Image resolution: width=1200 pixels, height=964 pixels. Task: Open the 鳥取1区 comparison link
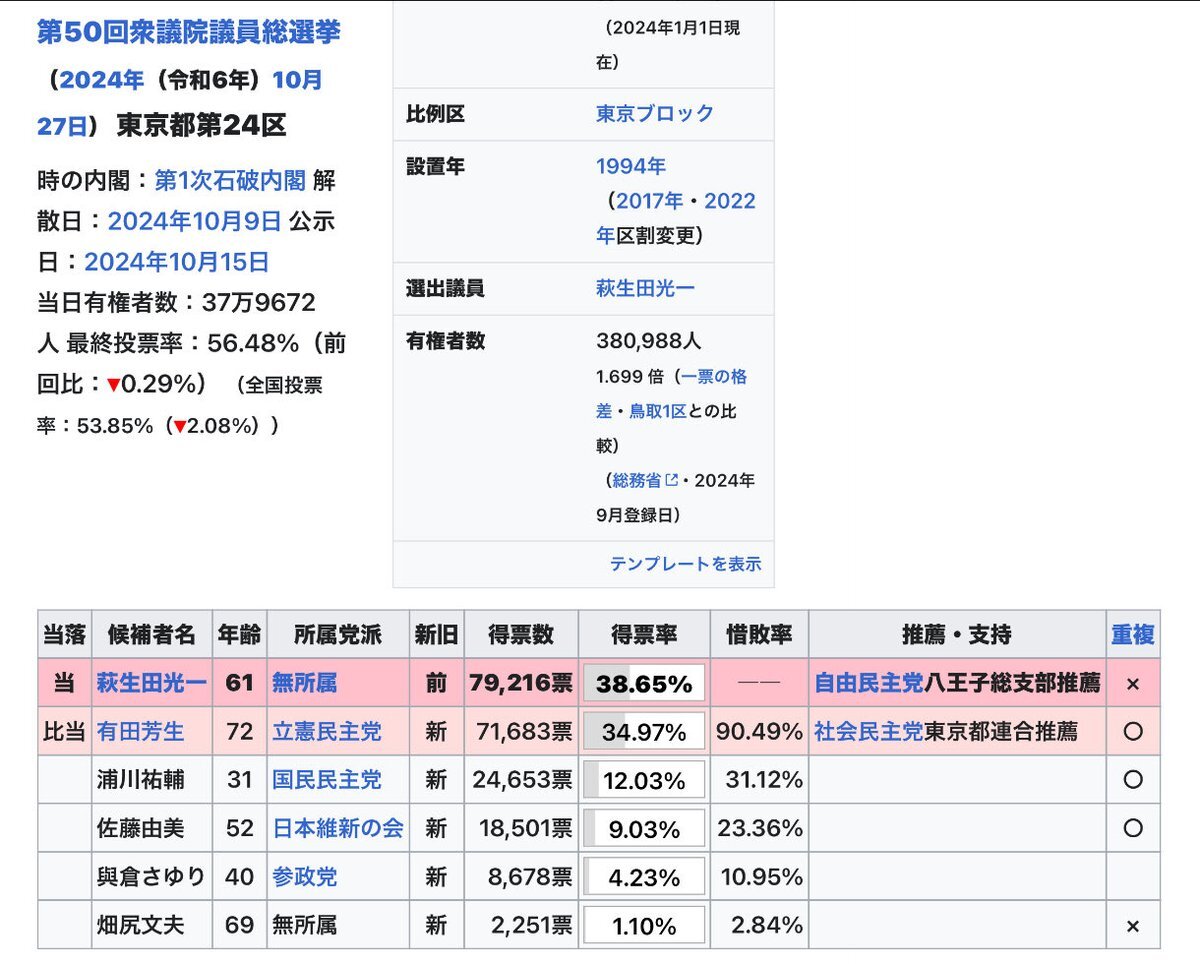click(x=657, y=411)
